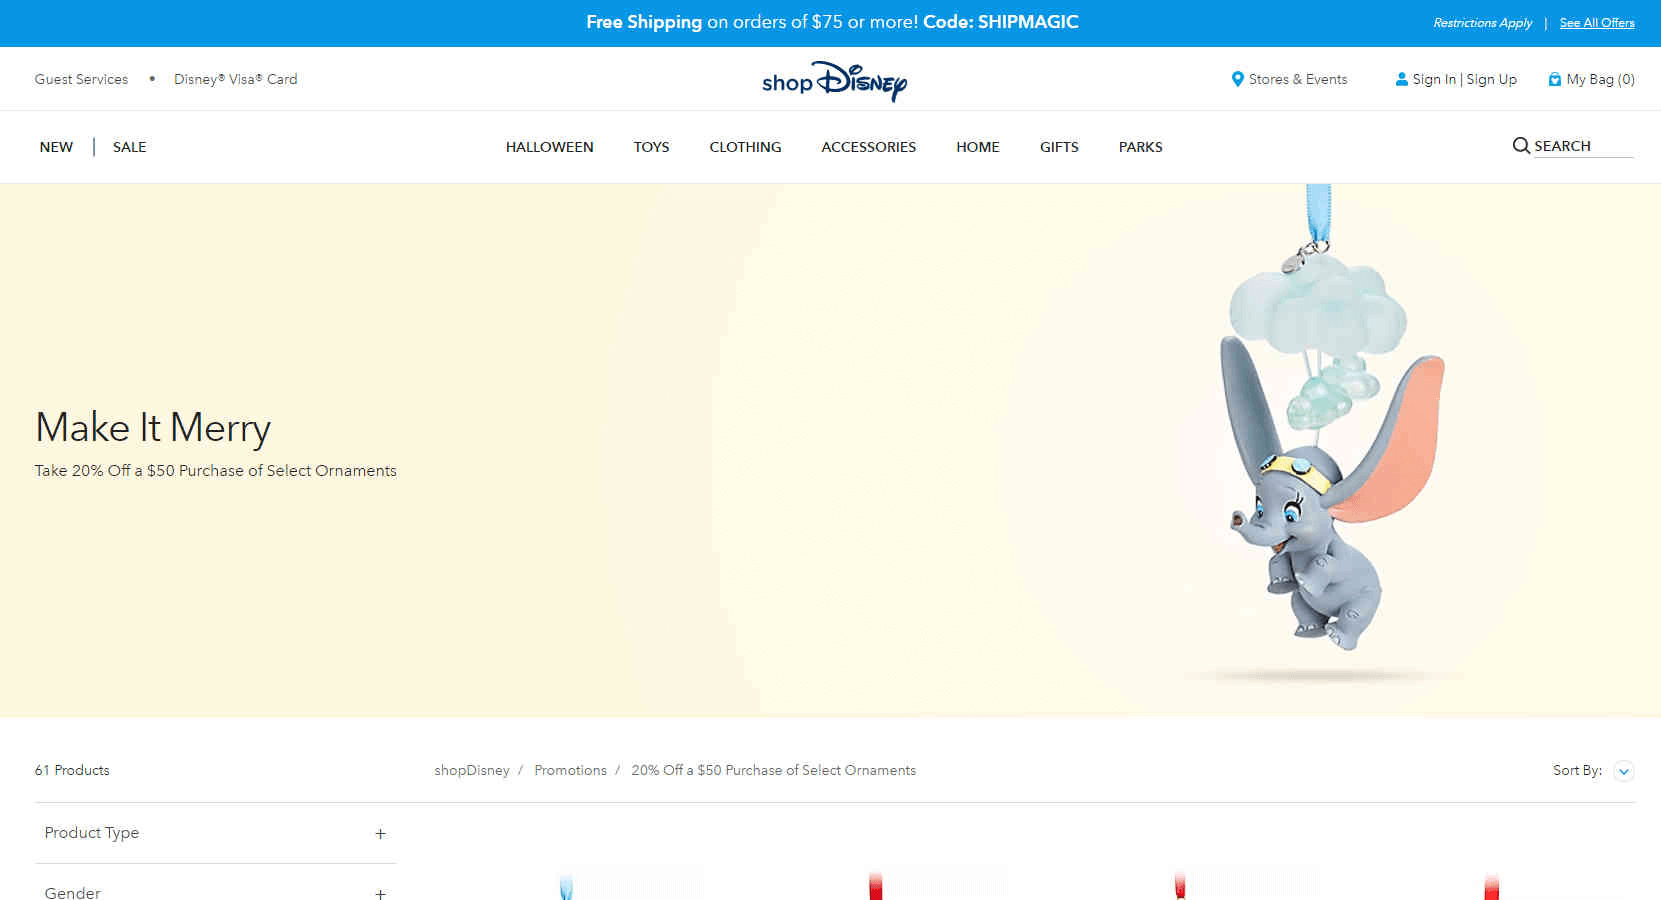Click the Sign In | Sign Up text
1661x900 pixels.
(1464, 79)
